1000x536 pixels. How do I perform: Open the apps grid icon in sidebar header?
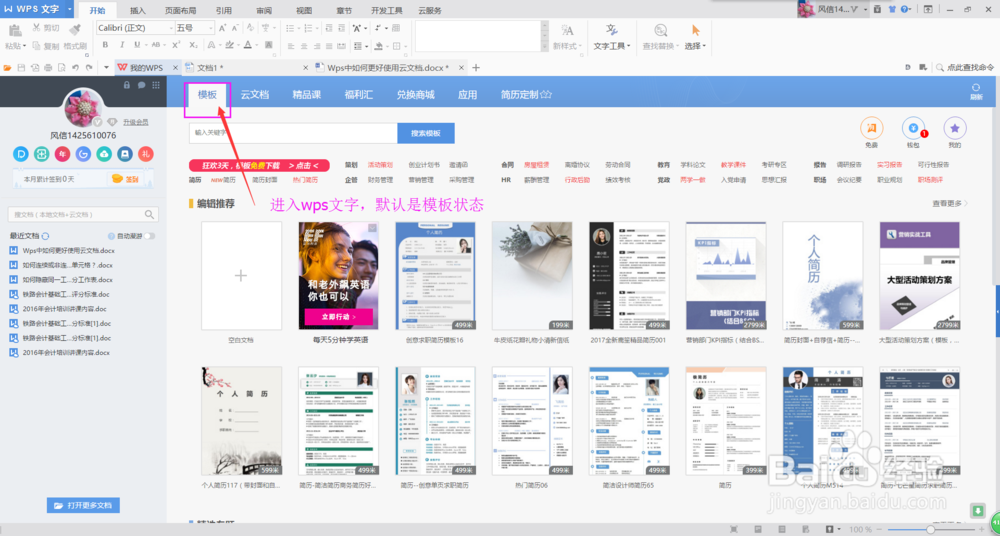point(156,85)
